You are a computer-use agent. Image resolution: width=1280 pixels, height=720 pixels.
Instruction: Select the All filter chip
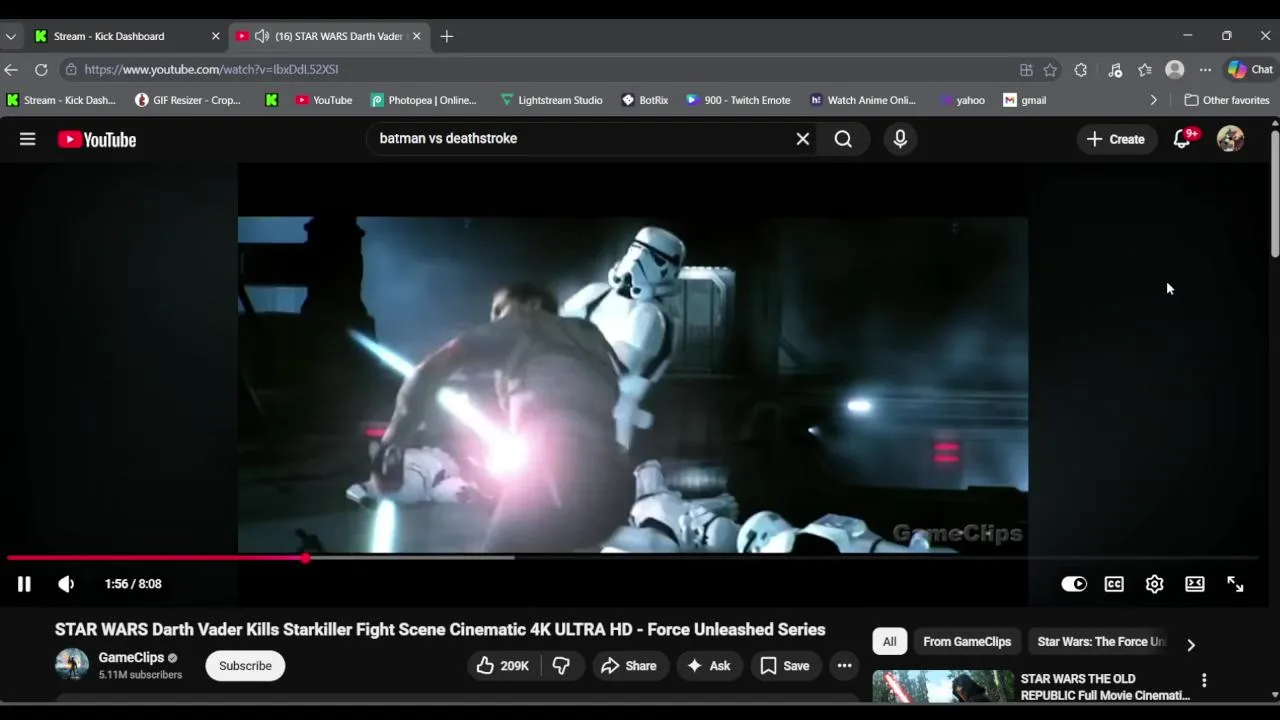tap(889, 642)
